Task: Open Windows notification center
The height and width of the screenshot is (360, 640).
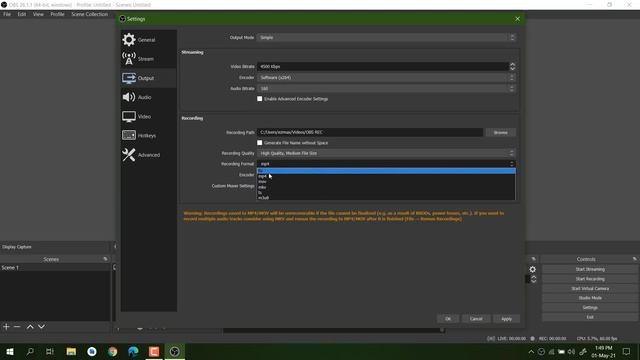Action: tap(627, 351)
